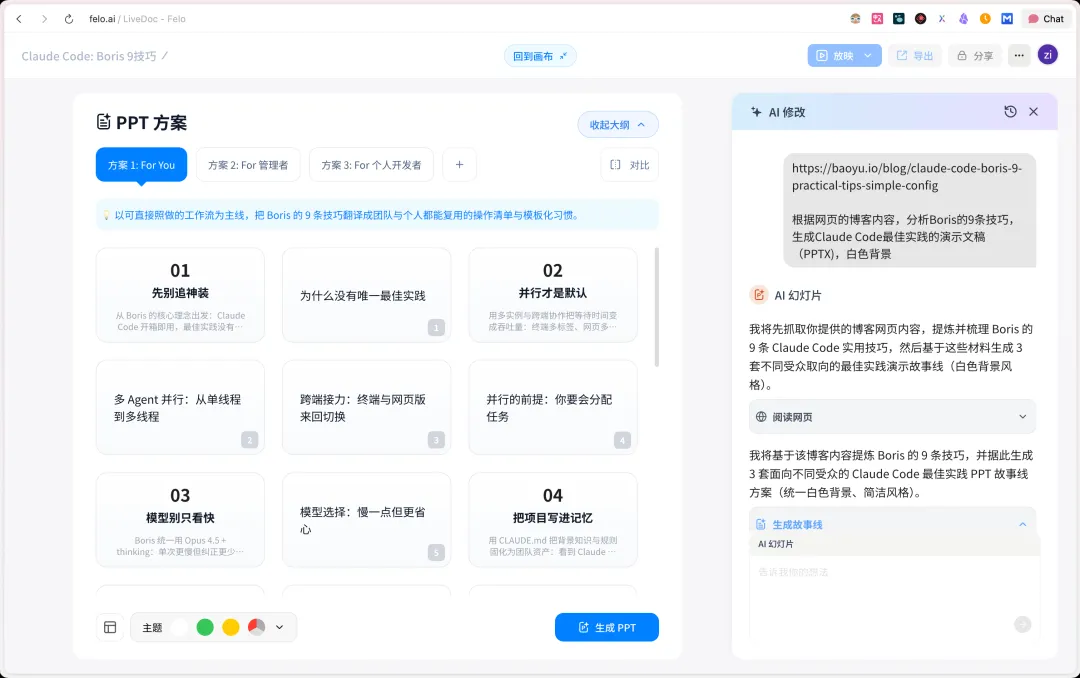Start presentation with 放映 button

[x=835, y=56]
